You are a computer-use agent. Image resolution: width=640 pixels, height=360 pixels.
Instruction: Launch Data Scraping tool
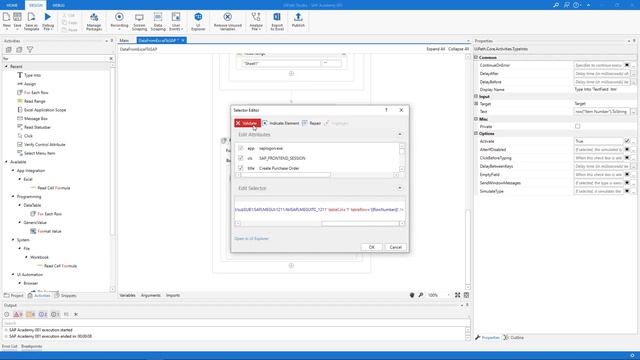point(158,17)
